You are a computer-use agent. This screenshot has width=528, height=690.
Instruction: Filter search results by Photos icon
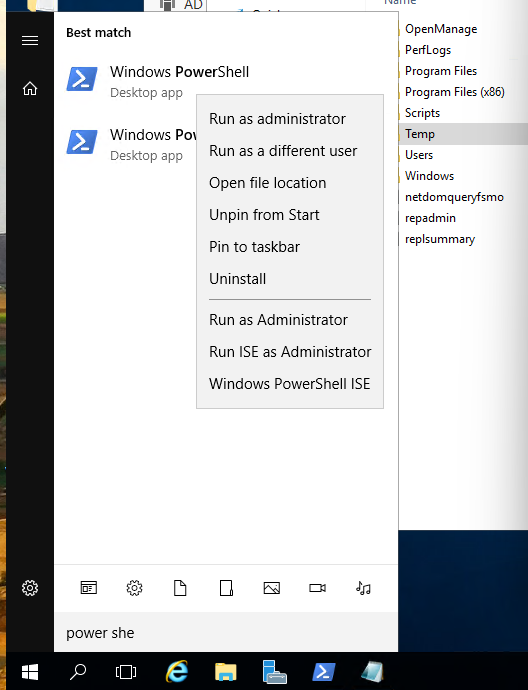271,588
